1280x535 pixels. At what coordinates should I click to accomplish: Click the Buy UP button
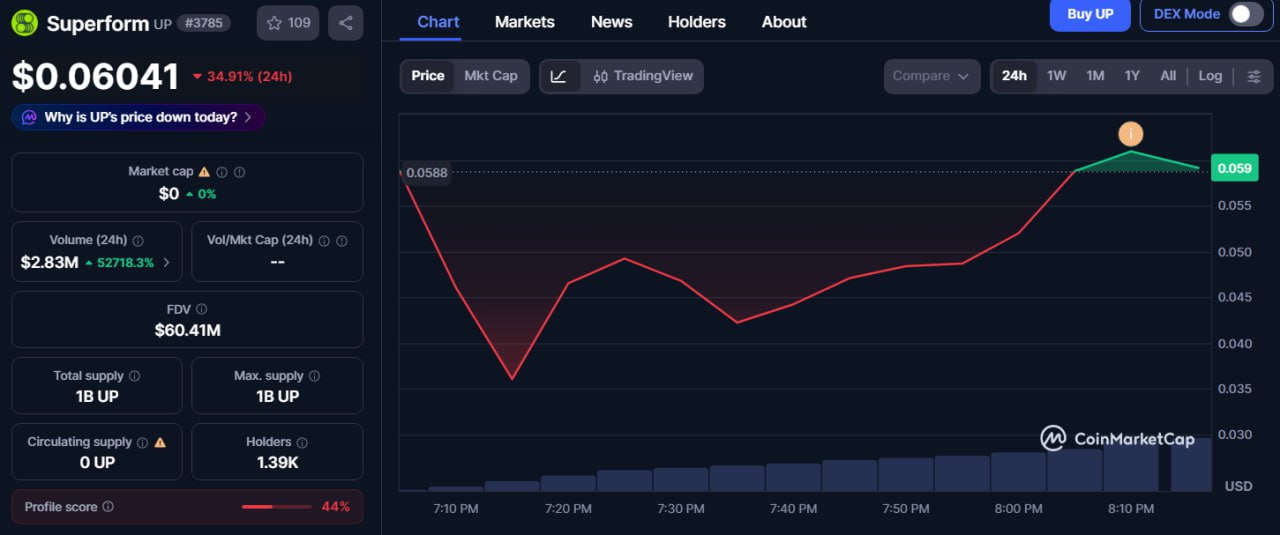coord(1089,14)
